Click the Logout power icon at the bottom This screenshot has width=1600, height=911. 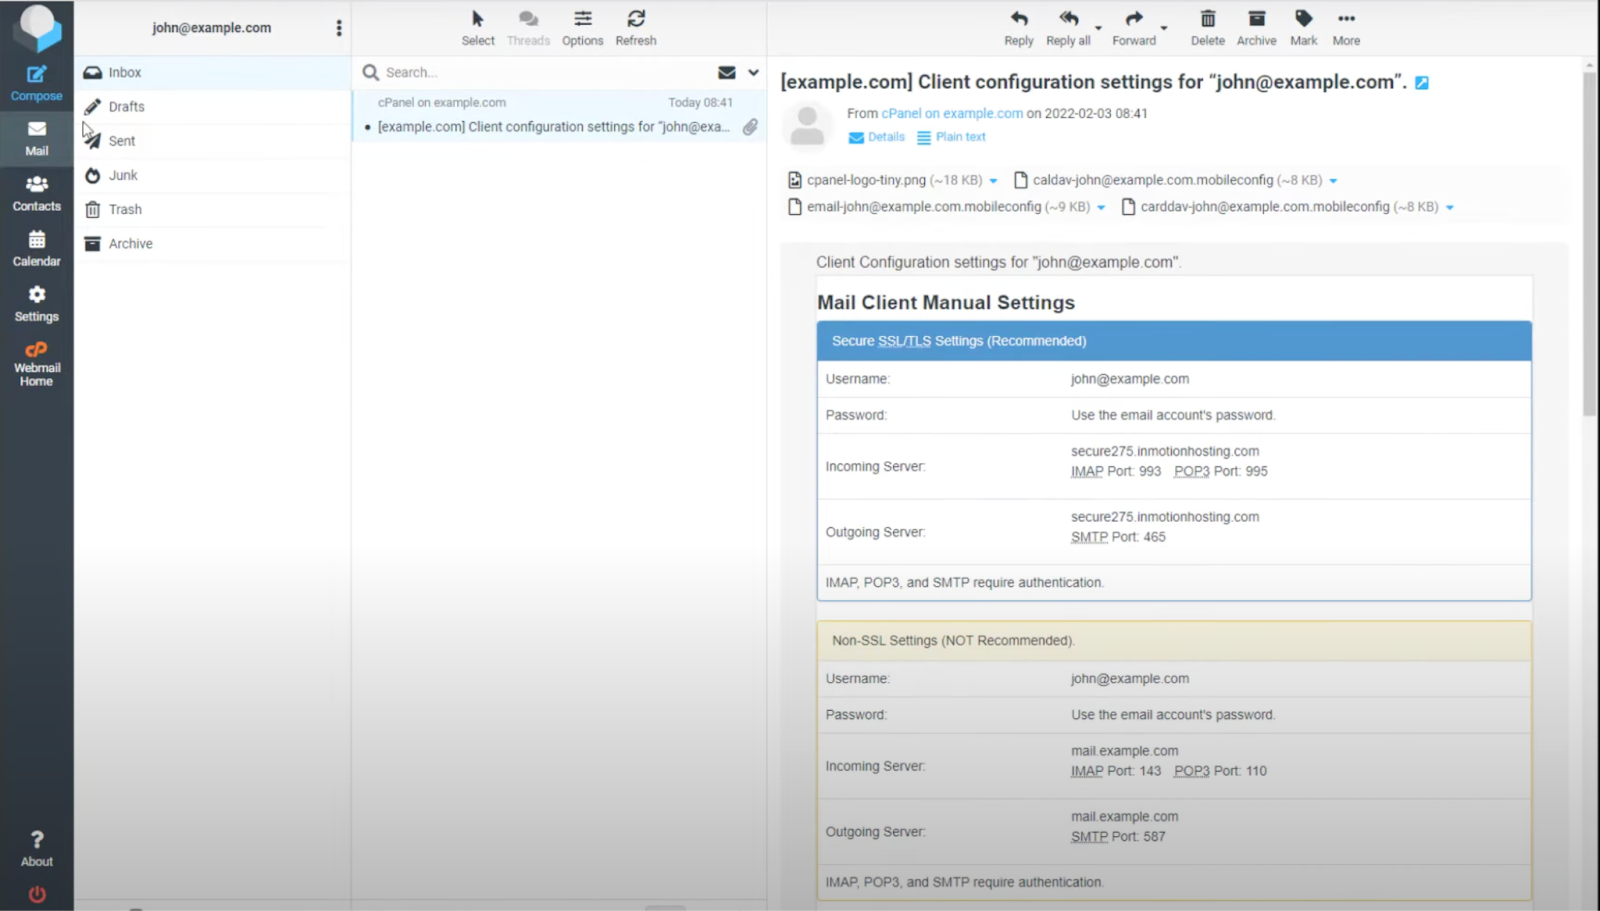(37, 893)
